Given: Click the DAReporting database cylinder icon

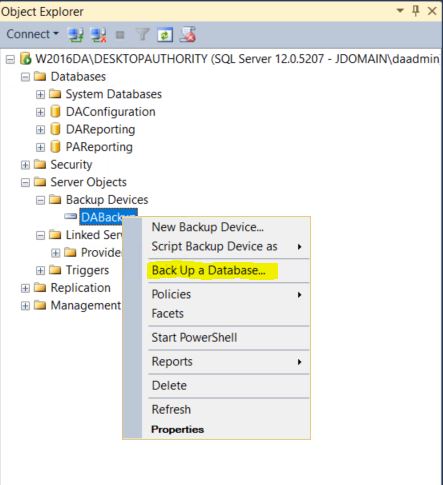Looking at the screenshot, I should click(x=55, y=129).
